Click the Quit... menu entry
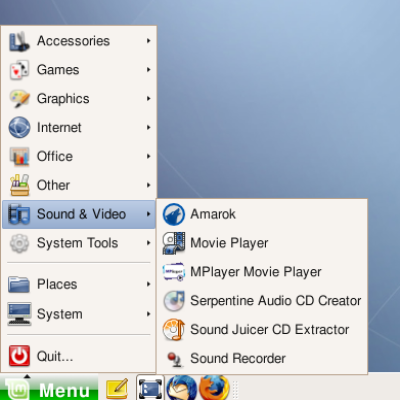The image size is (400, 400). tap(79, 356)
